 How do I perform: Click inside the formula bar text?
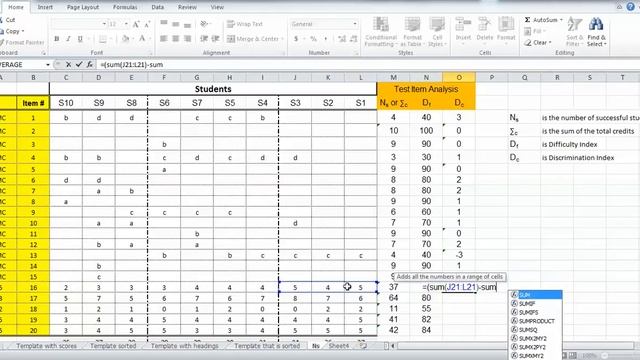pyautogui.click(x=131, y=64)
